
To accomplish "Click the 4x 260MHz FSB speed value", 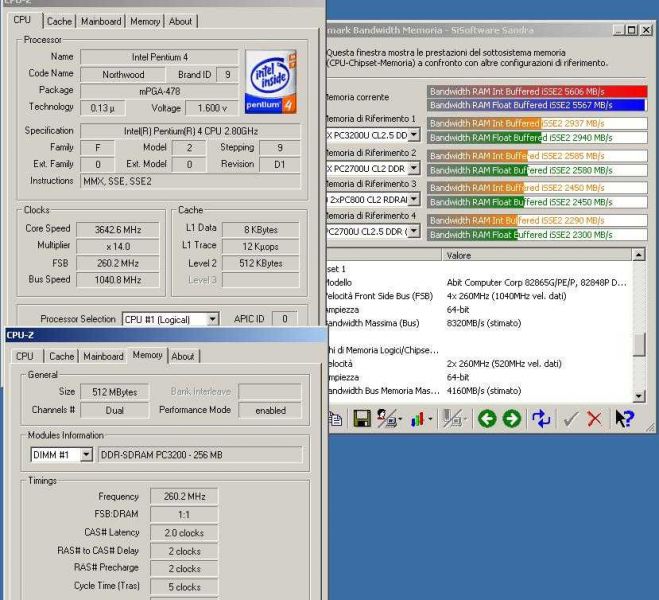I will pos(506,296).
